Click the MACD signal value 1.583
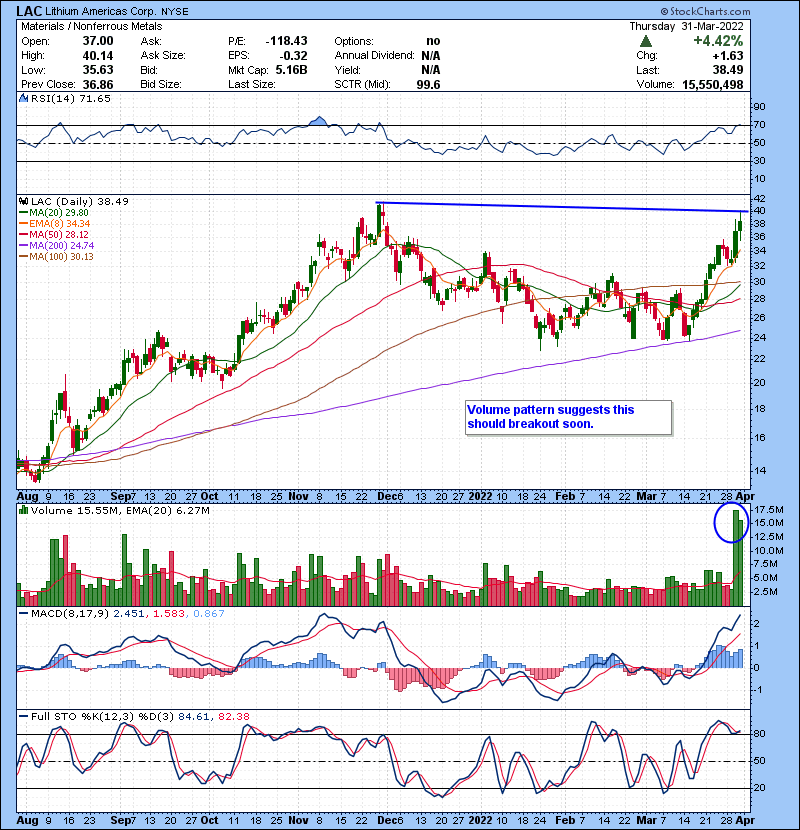This screenshot has height=830, width=800. pyautogui.click(x=169, y=614)
